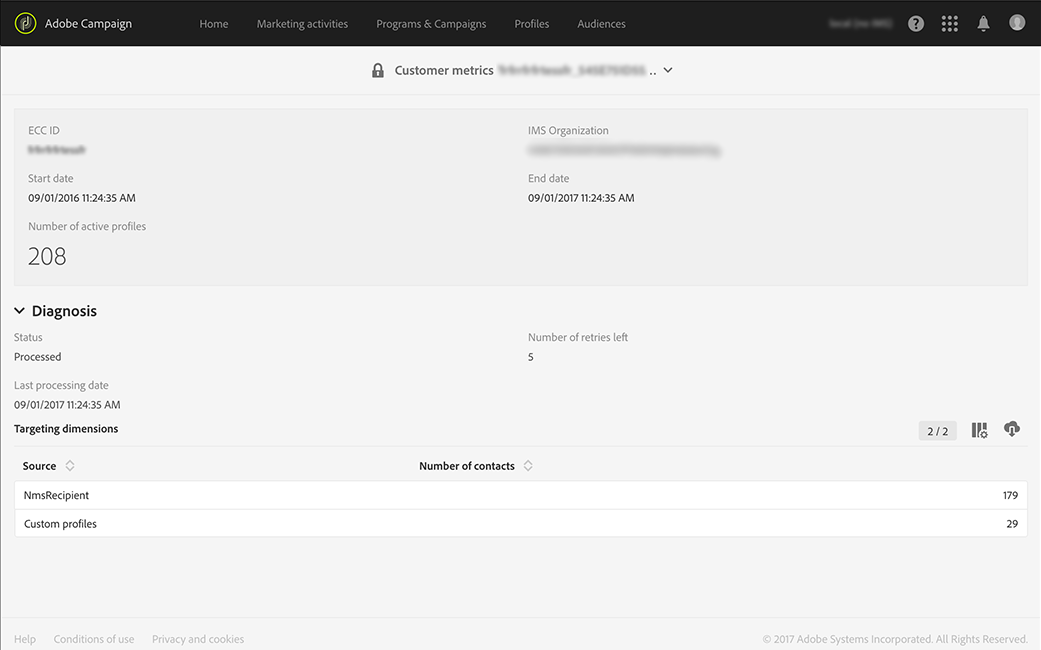
Task: Go to the Home menu
Action: point(214,24)
